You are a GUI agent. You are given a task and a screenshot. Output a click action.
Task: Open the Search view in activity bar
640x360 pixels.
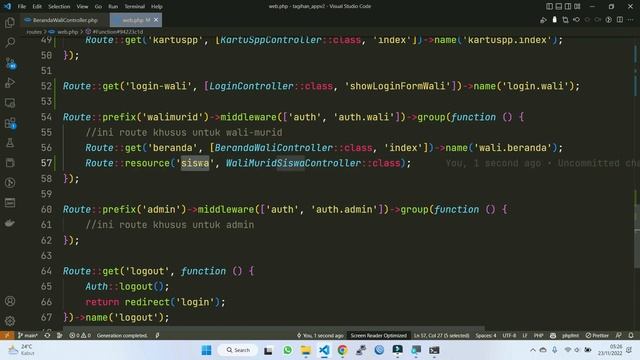(10, 42)
